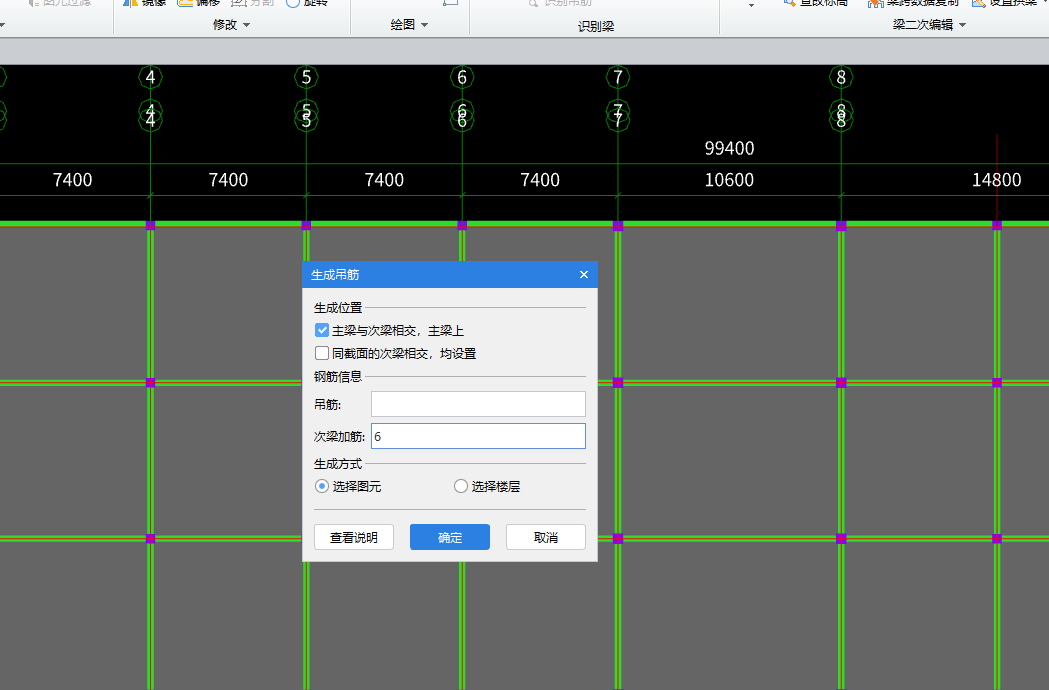The width and height of the screenshot is (1049, 690).
Task: Confirm with the 确定 button
Action: pos(450,537)
